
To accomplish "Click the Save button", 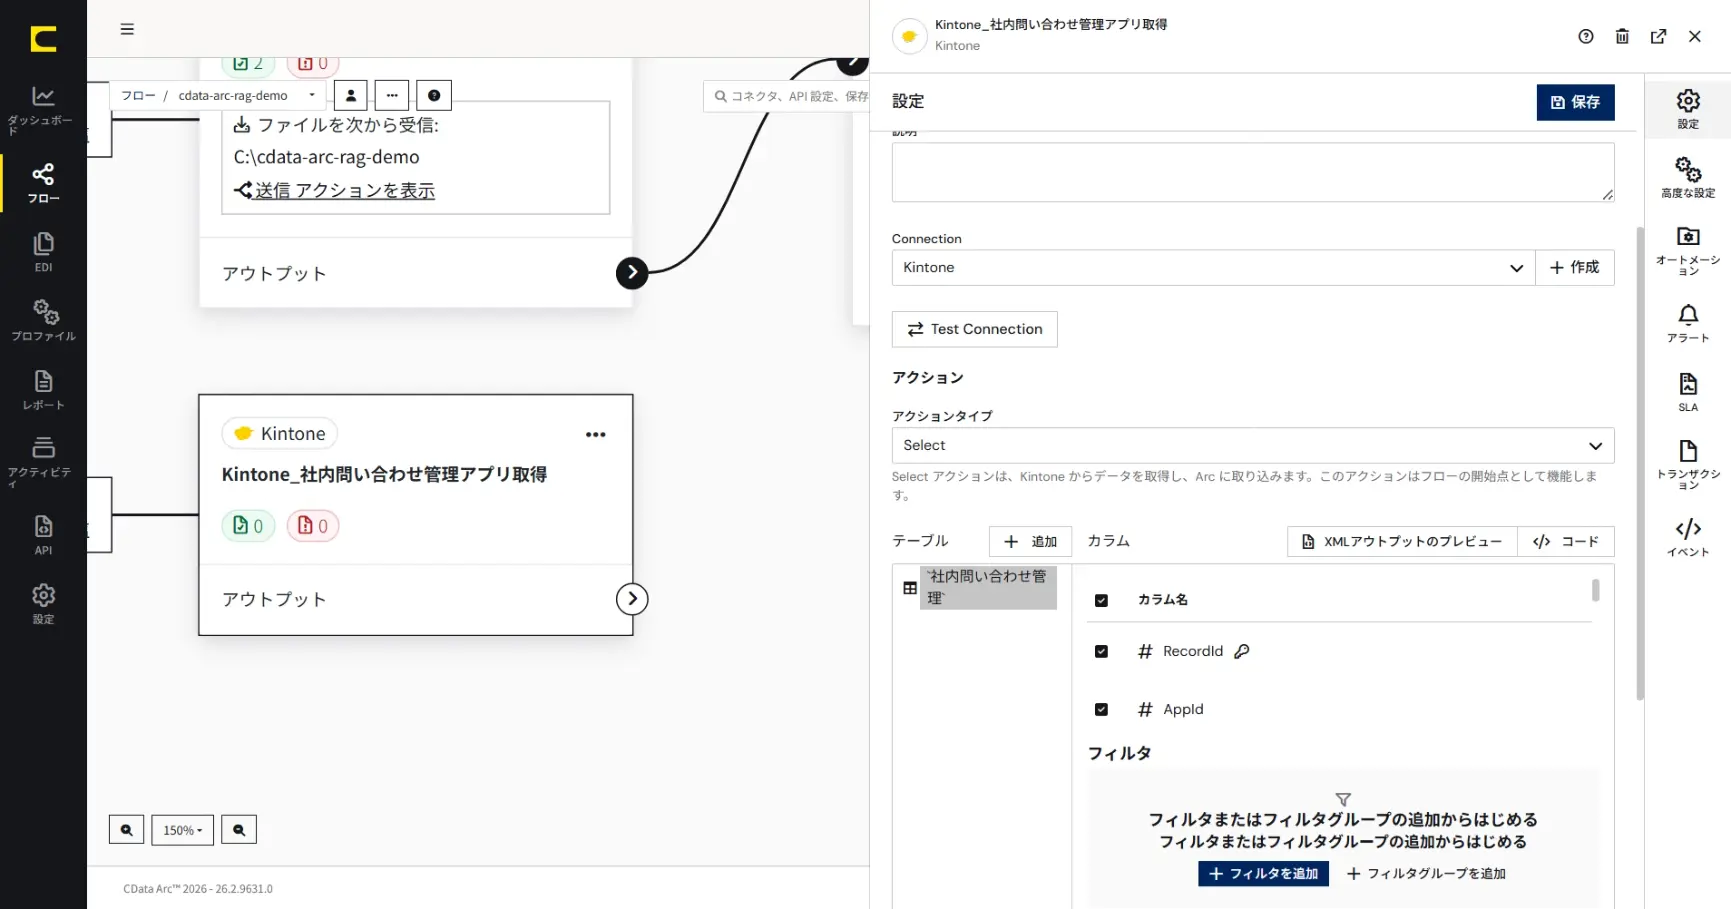I will click(x=1575, y=102).
